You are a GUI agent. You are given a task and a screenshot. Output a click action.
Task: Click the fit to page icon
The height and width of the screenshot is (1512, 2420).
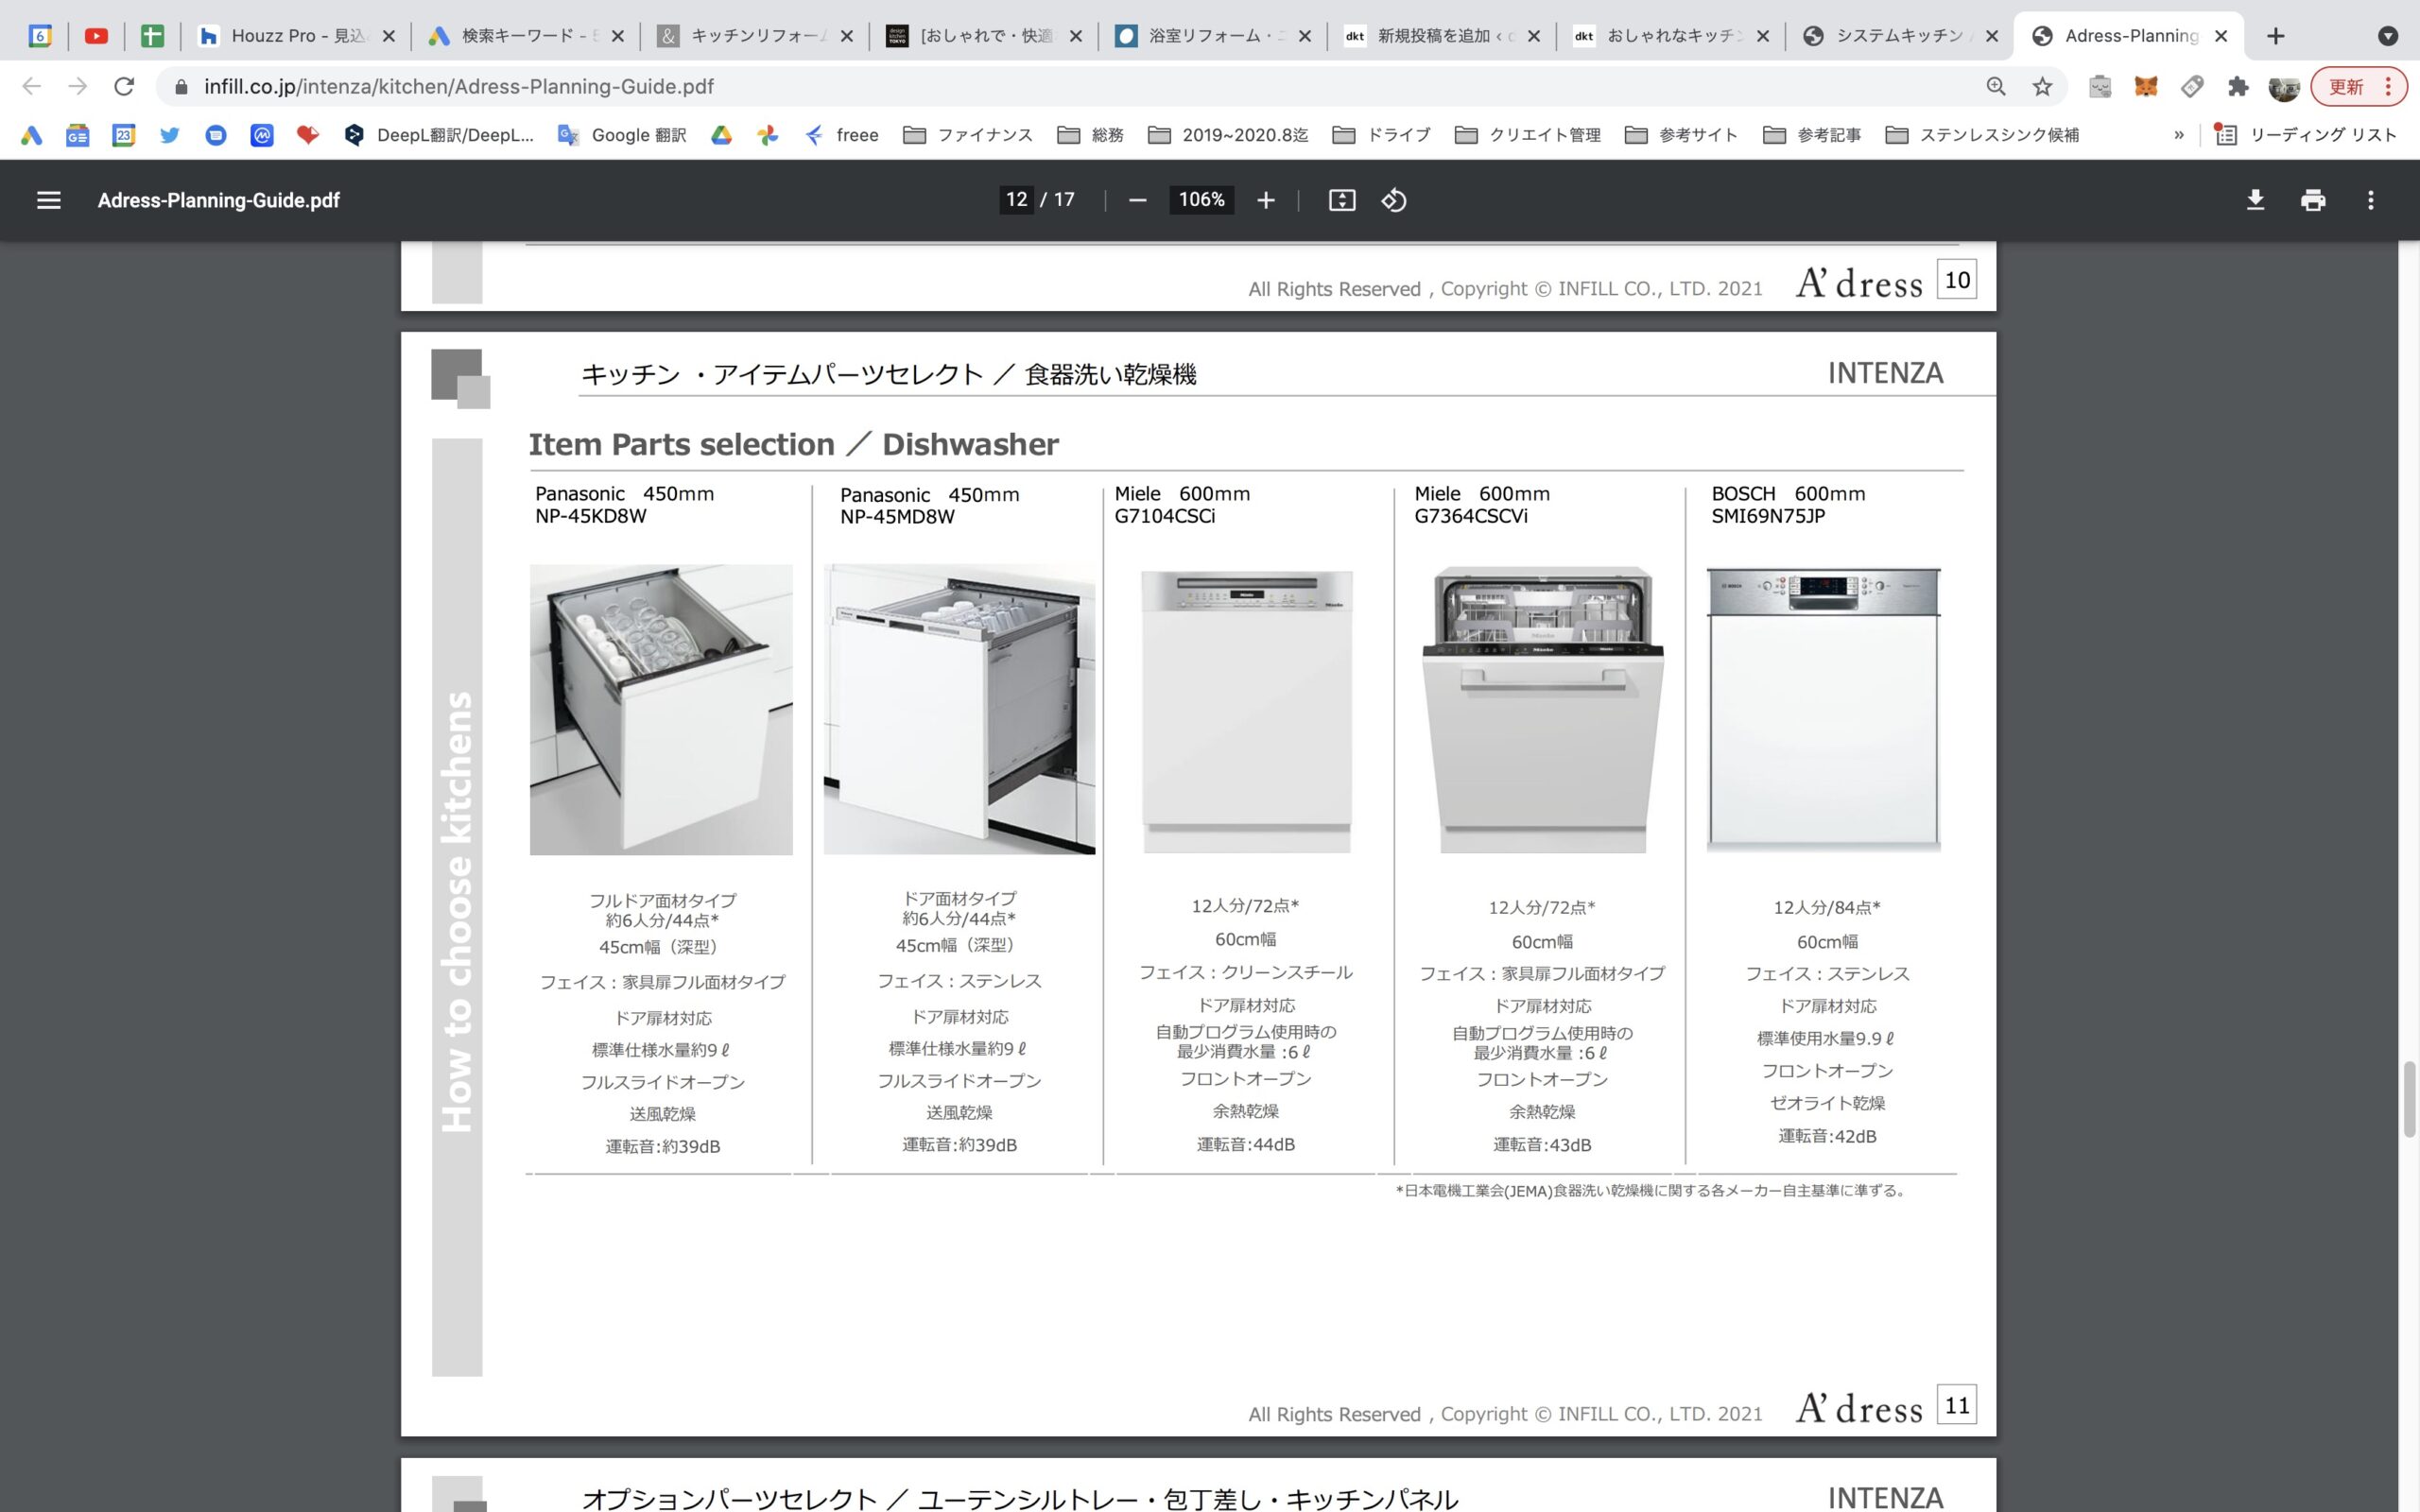pos(1342,200)
